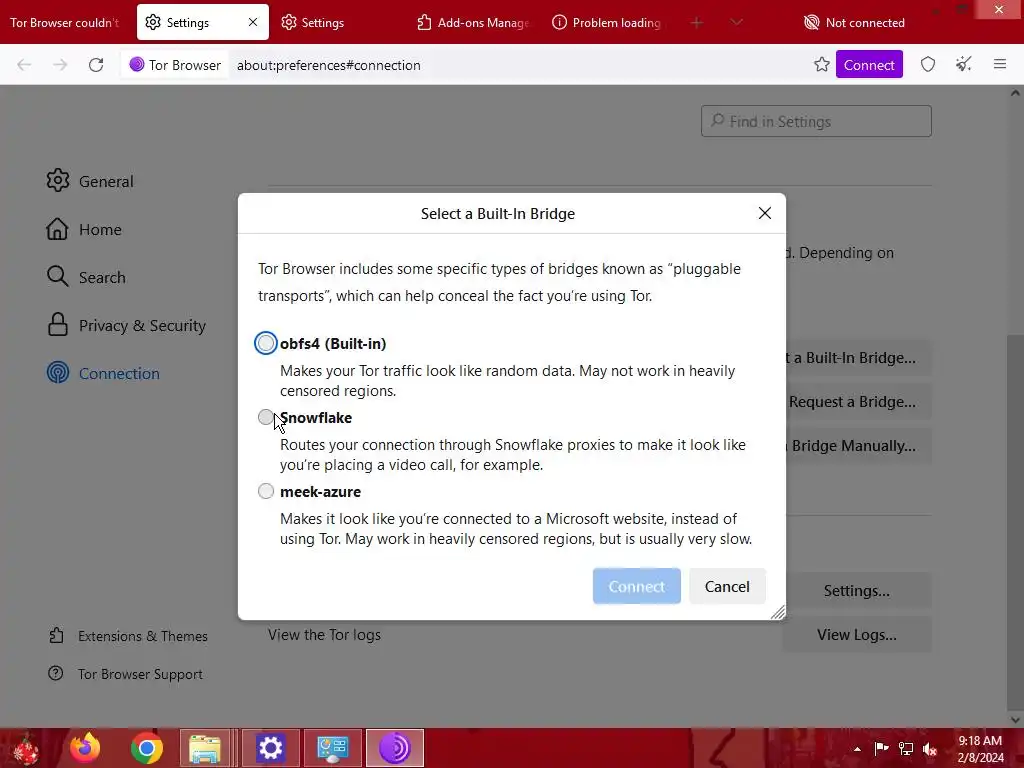Viewport: 1024px width, 768px height.
Task: Open the General settings category
Action: pyautogui.click(x=90, y=181)
